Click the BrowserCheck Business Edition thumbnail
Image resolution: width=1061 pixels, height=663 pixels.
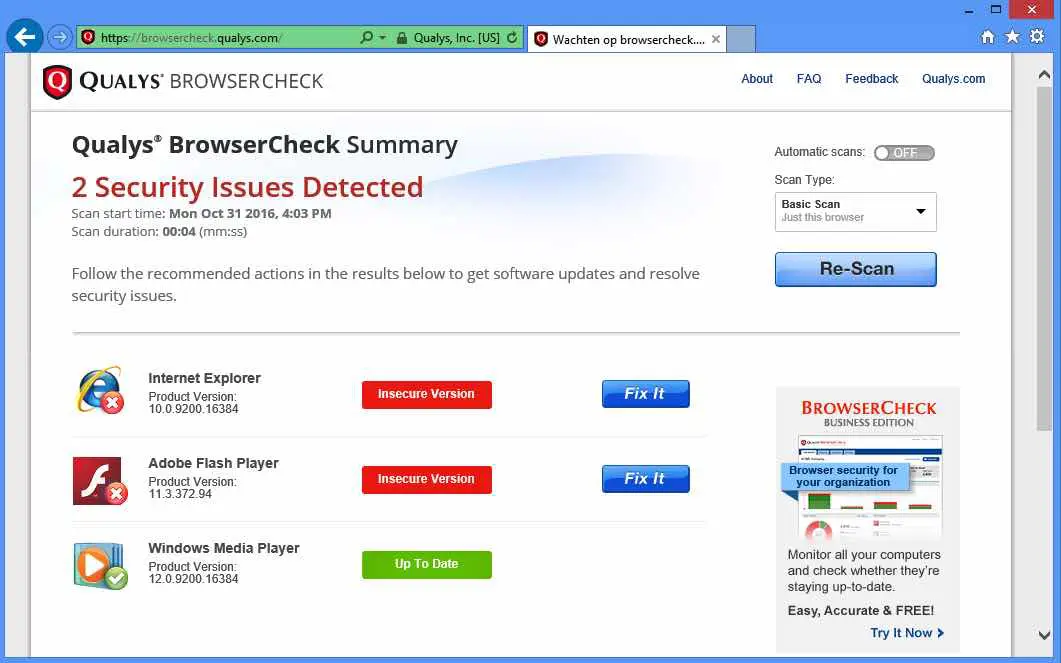click(869, 486)
